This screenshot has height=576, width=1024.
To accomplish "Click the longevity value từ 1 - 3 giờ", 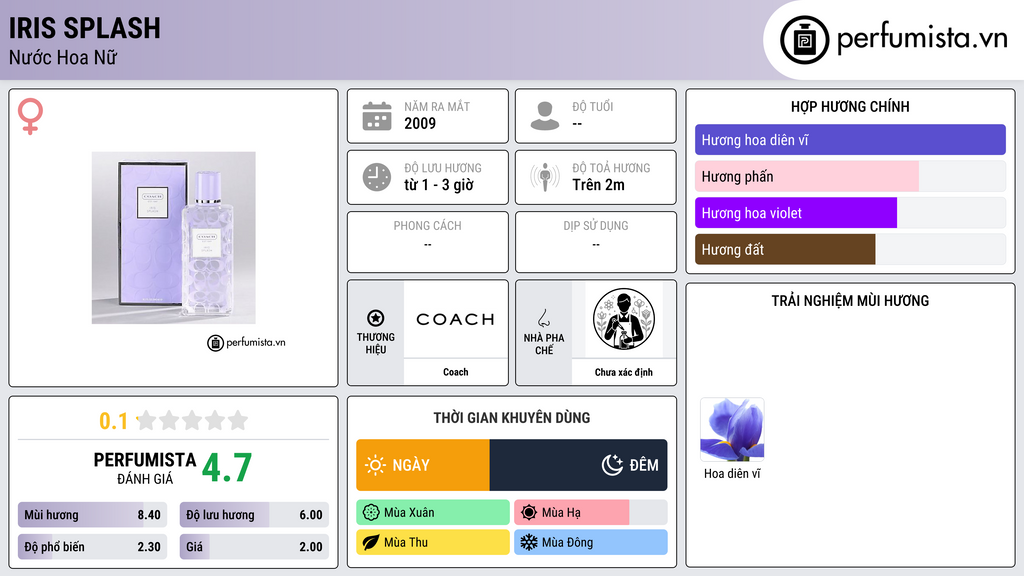I will 439,185.
